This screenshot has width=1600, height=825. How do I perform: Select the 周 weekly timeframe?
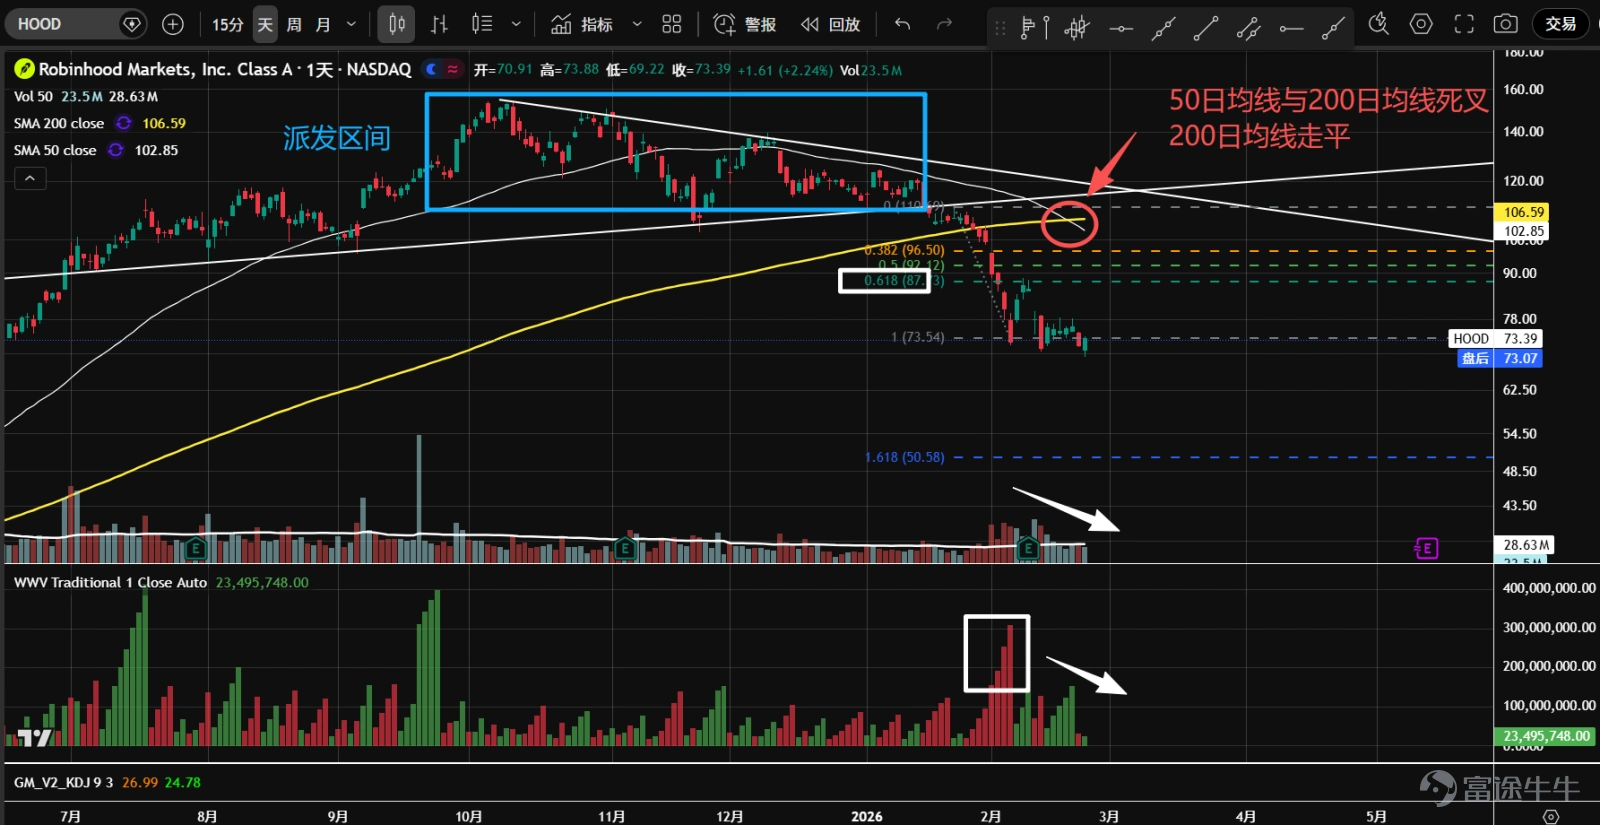(x=294, y=24)
